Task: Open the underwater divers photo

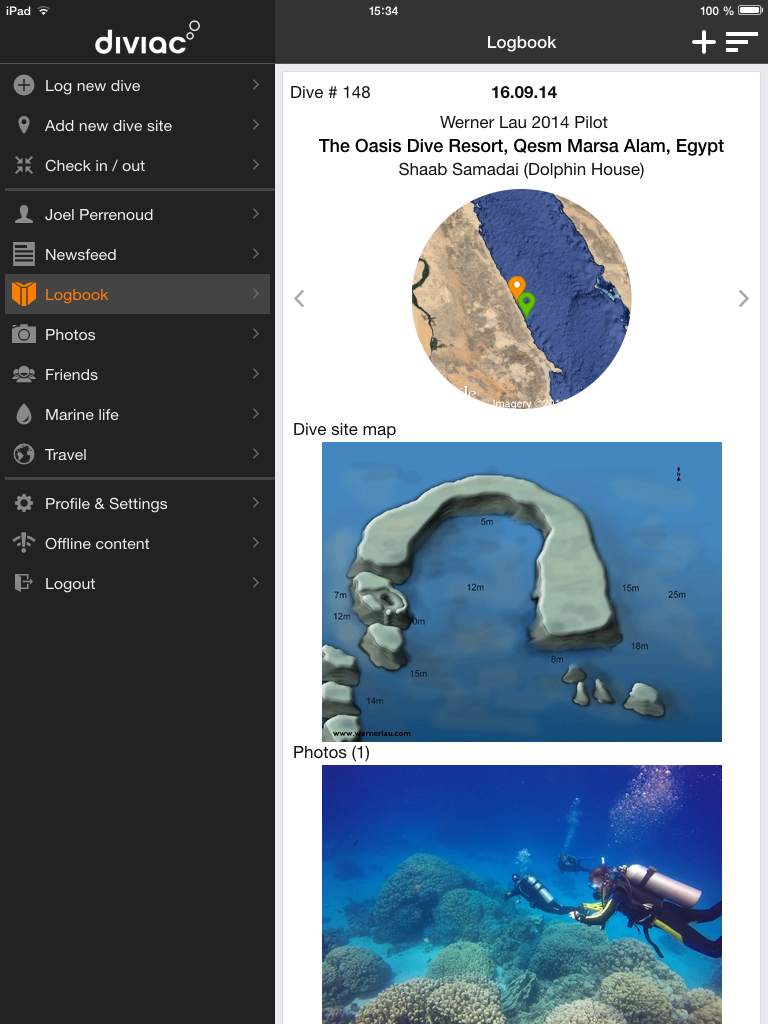Action: [522, 894]
